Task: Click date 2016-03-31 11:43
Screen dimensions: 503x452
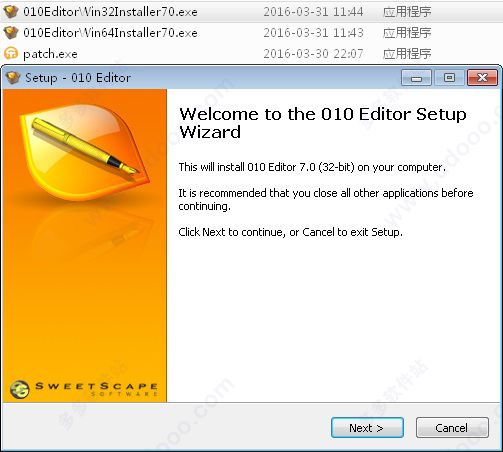Action: tap(313, 33)
